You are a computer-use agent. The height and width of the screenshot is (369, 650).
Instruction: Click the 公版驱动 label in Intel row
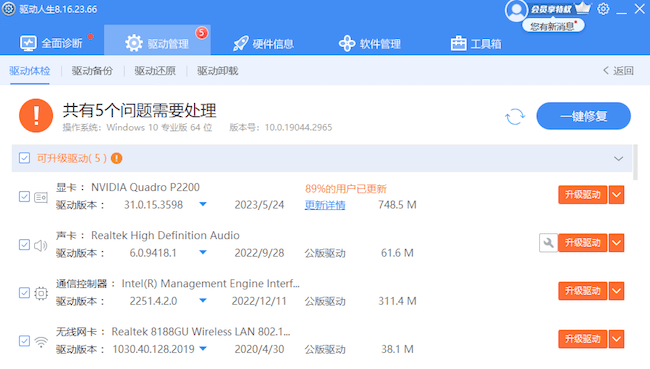tap(325, 301)
